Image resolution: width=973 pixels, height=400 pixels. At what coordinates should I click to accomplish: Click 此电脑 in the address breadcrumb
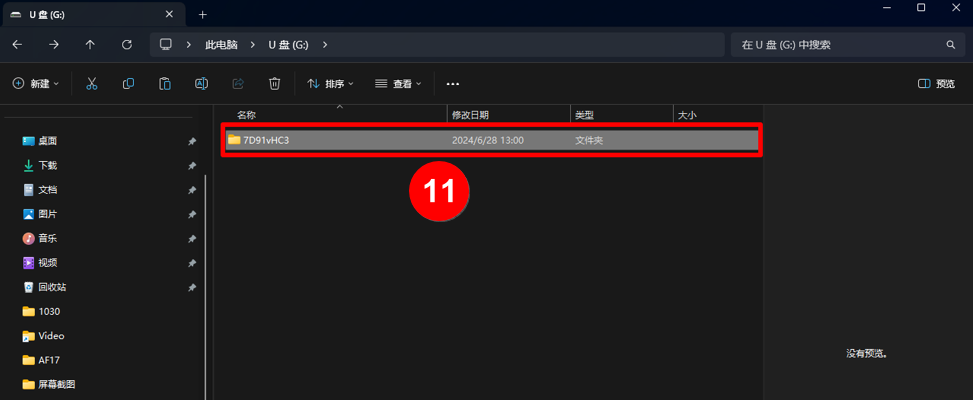(x=222, y=45)
